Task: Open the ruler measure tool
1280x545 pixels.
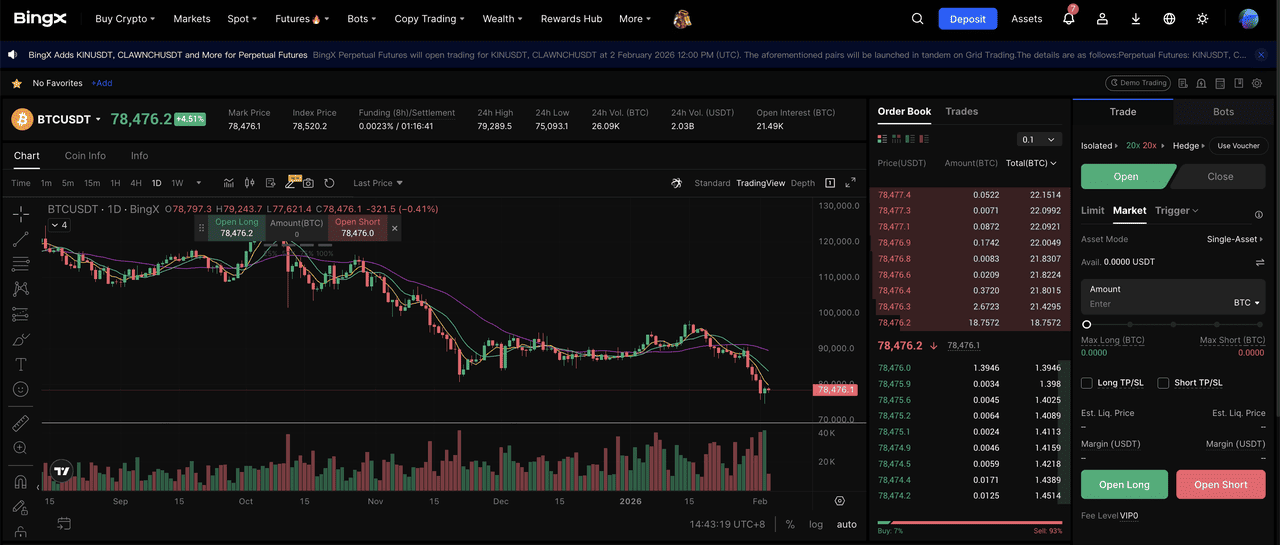Action: (x=20, y=423)
